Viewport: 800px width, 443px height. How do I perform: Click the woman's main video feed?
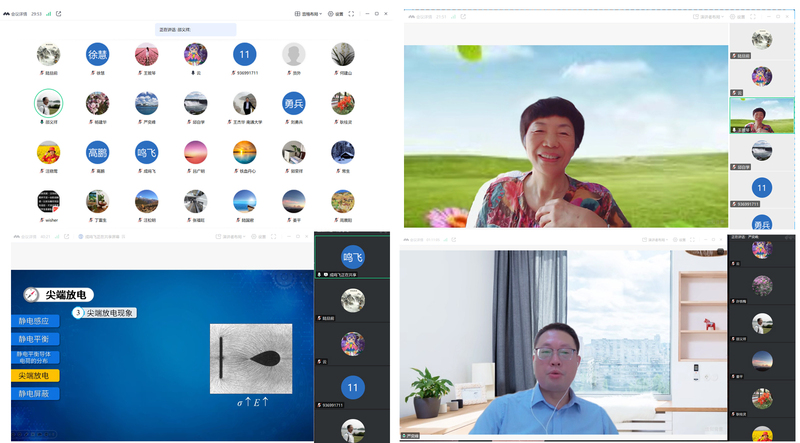pyautogui.click(x=566, y=136)
